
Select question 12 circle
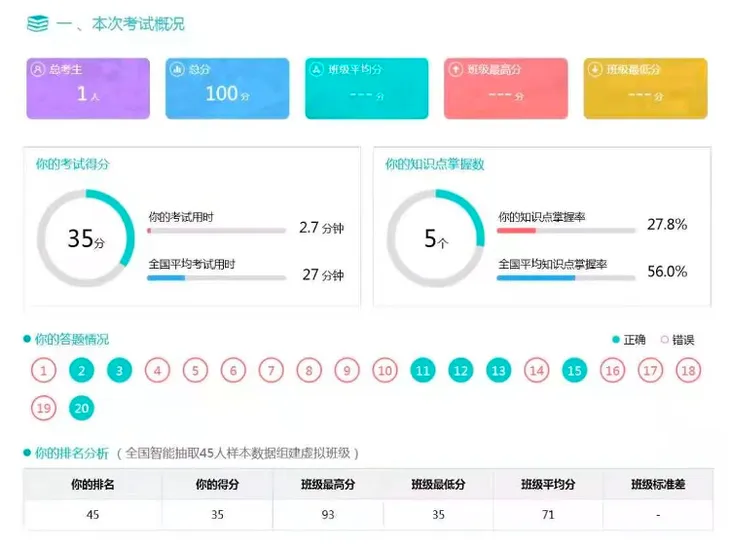click(461, 371)
